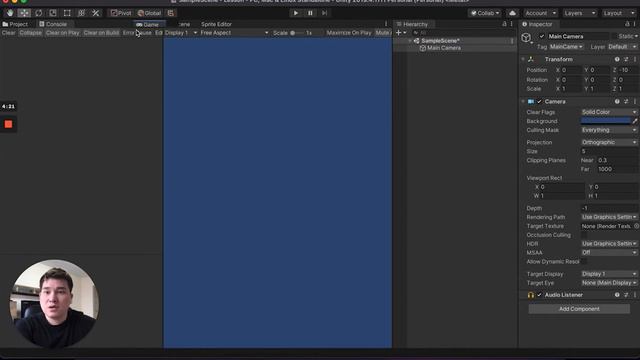The width and height of the screenshot is (640, 360).
Task: Open the HDR dropdown
Action: 609,243
